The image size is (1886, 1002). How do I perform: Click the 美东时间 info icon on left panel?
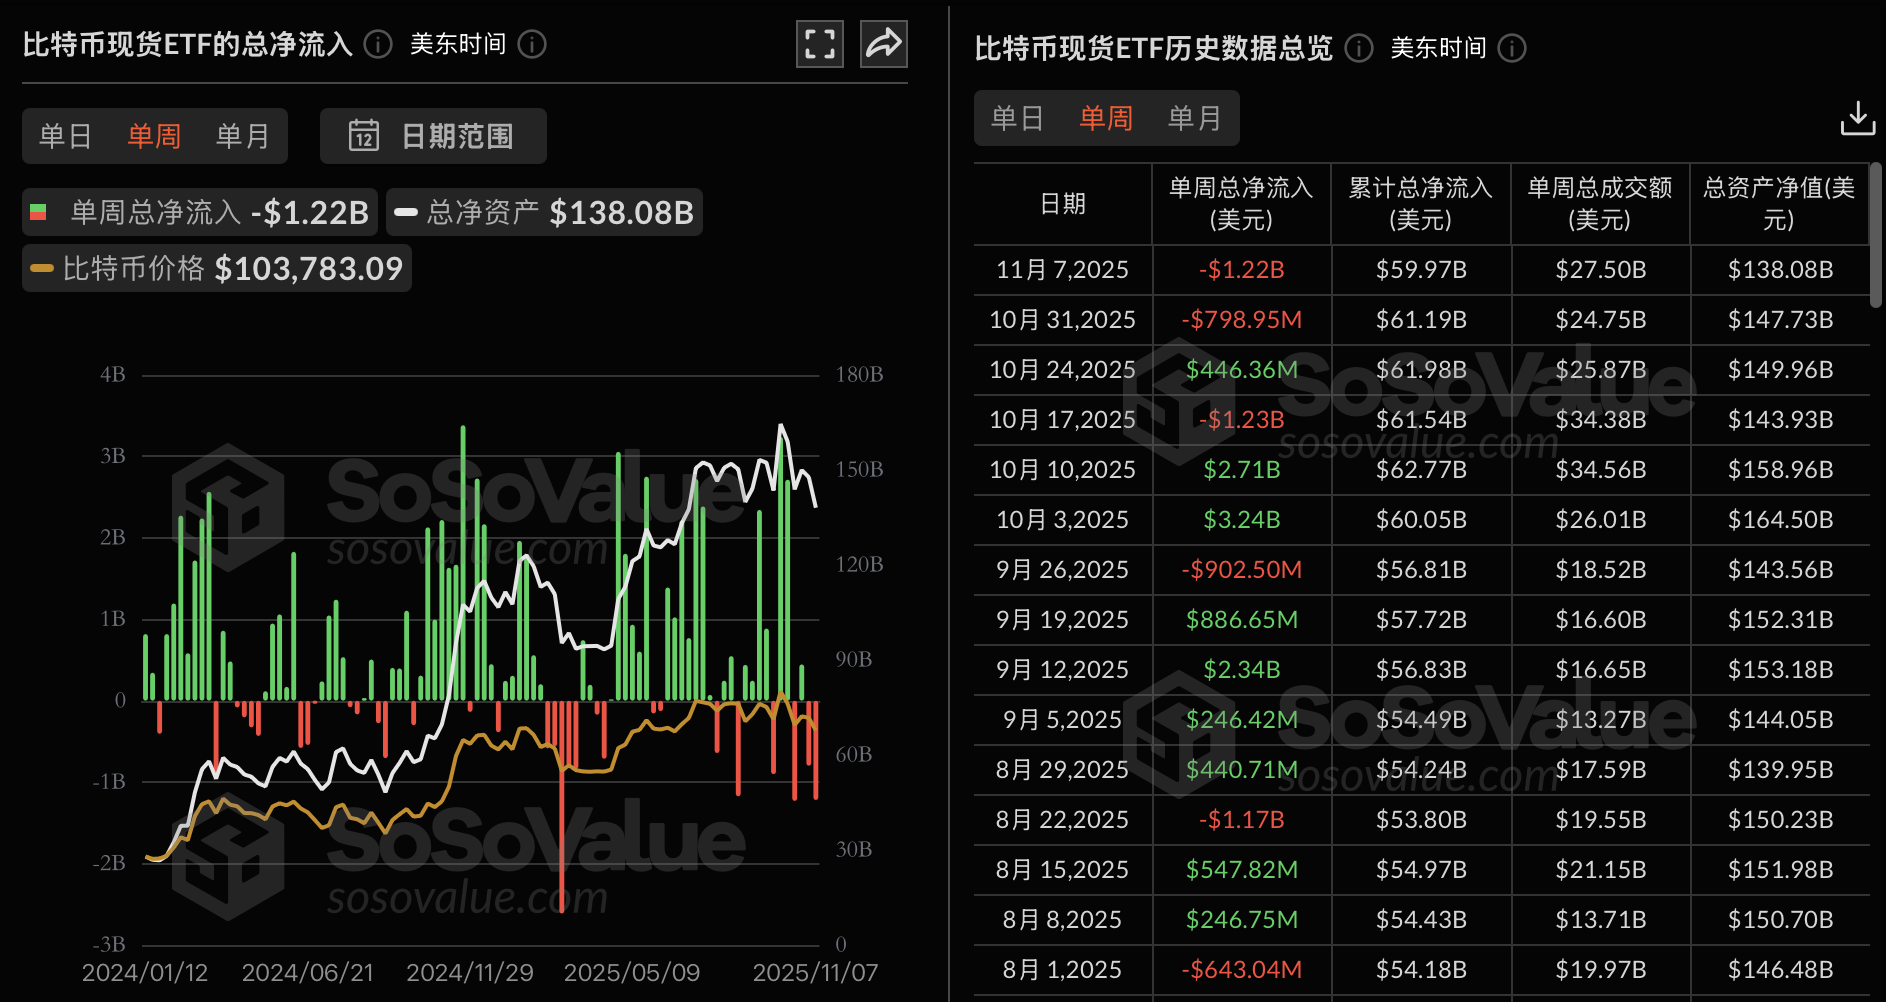[532, 44]
